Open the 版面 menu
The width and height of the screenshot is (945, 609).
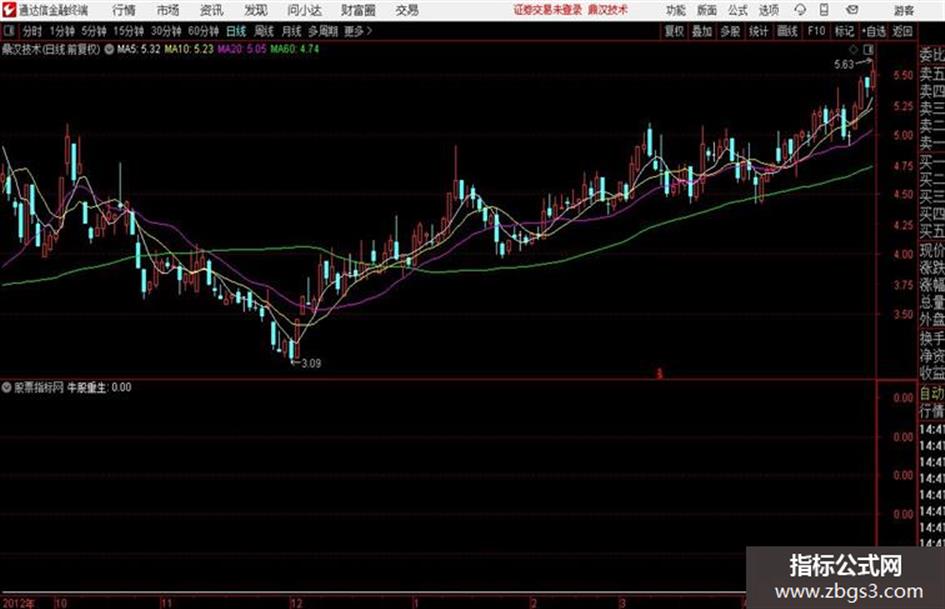click(707, 10)
